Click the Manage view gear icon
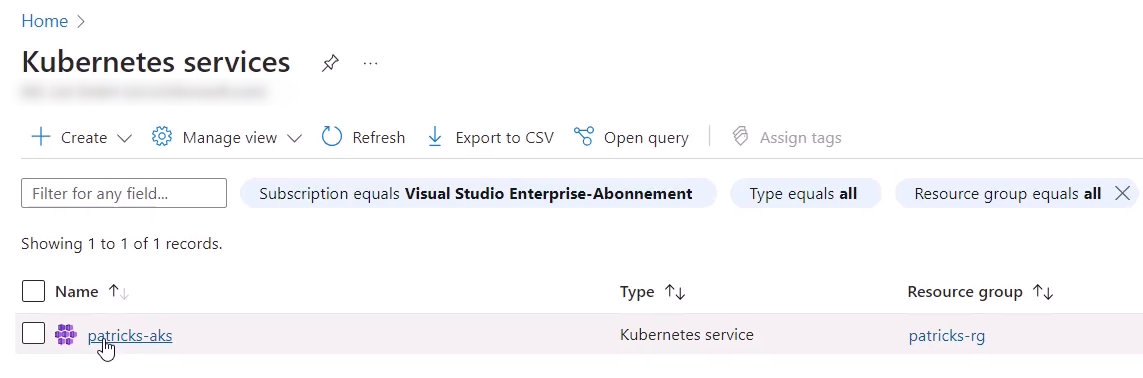The image size is (1143, 378). click(161, 137)
